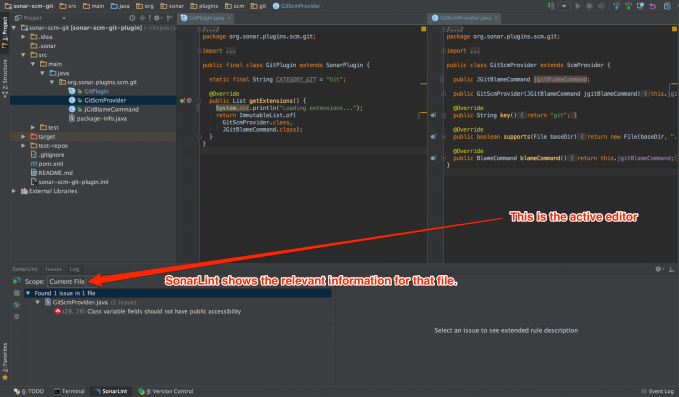
Task: Open the Log tab in SonarLint panel
Action: click(74, 269)
